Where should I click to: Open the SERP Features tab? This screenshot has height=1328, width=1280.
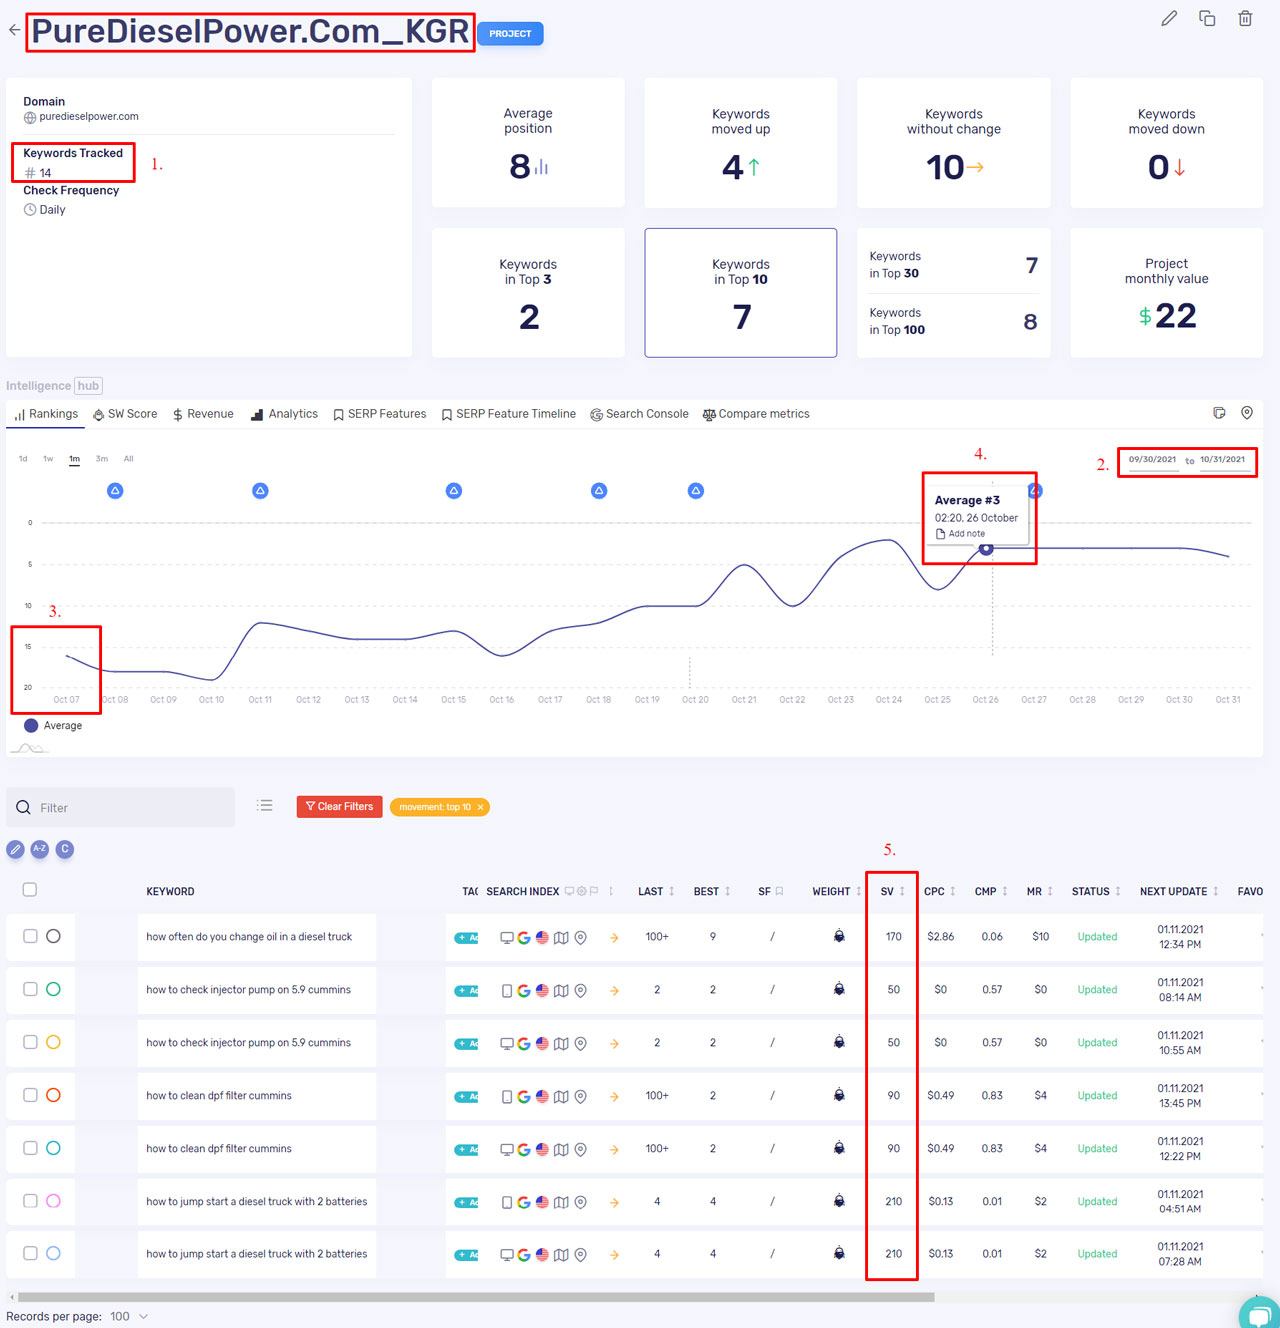(x=380, y=414)
